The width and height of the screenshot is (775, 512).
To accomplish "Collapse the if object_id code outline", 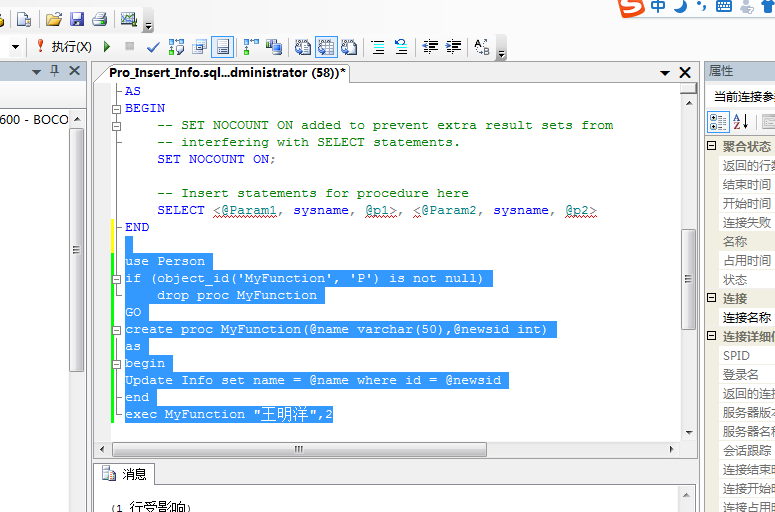I will (117, 279).
